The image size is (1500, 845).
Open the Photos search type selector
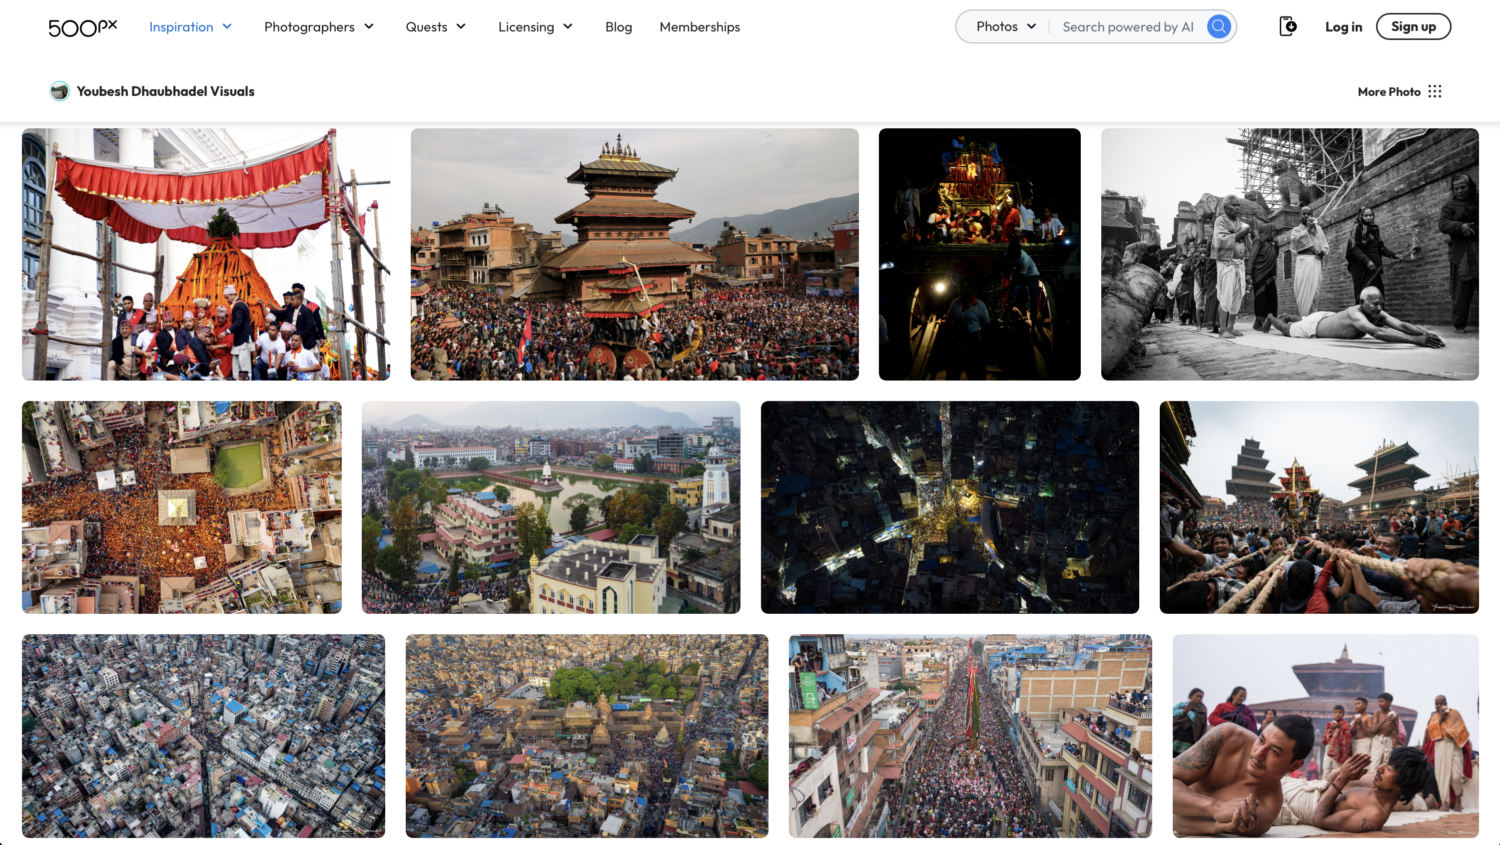point(1005,27)
